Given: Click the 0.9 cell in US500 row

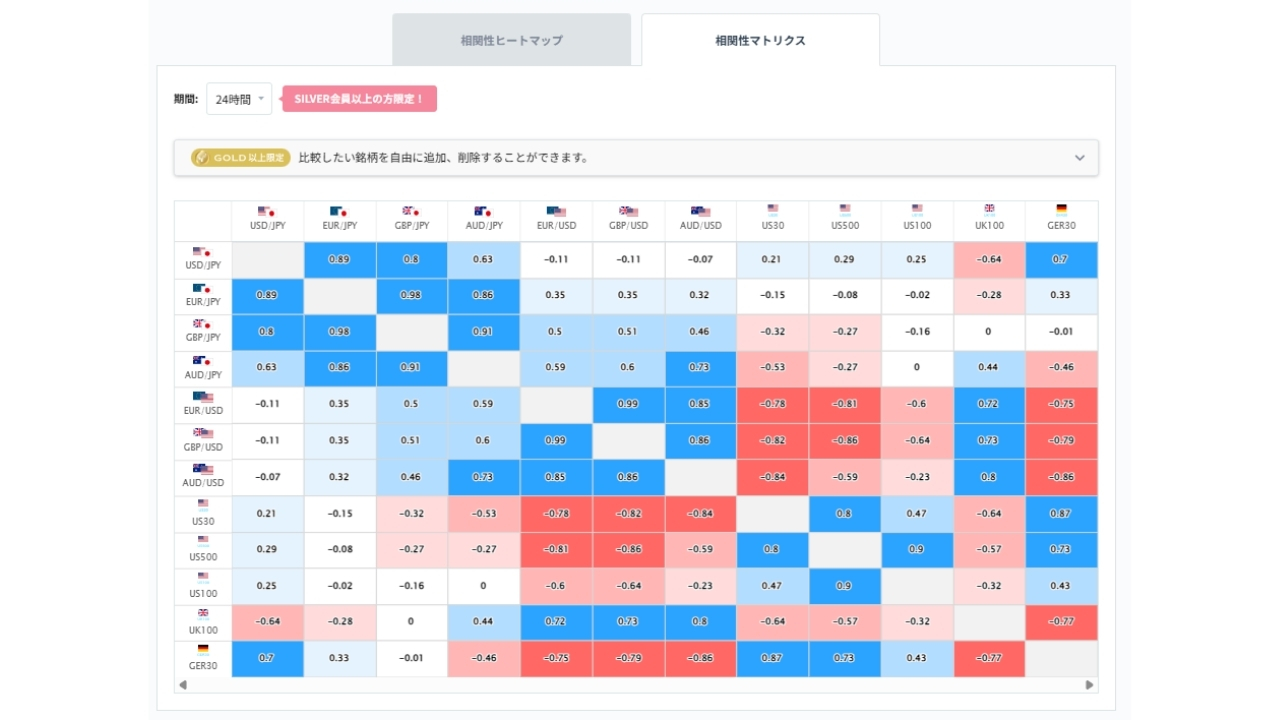Looking at the screenshot, I should pyautogui.click(x=917, y=550).
